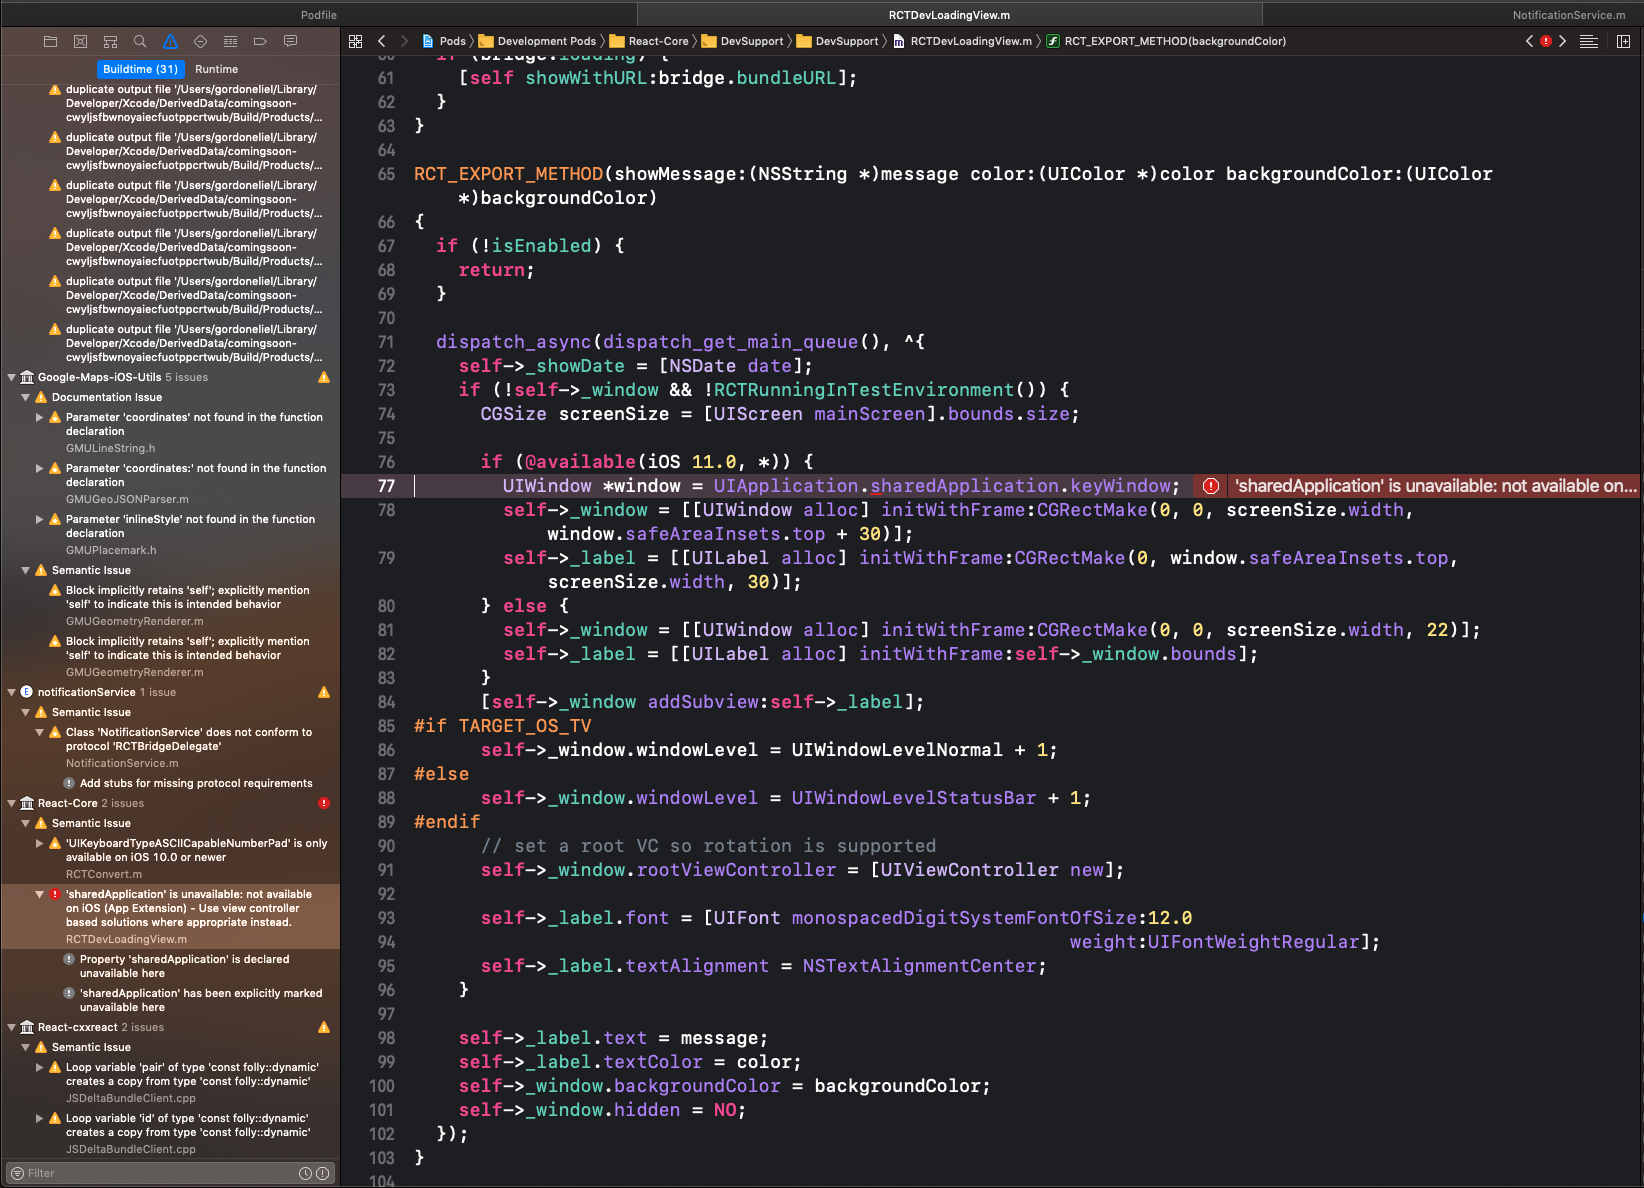Click the notificationService yellow warning badge
1644x1188 pixels.
[x=324, y=692]
